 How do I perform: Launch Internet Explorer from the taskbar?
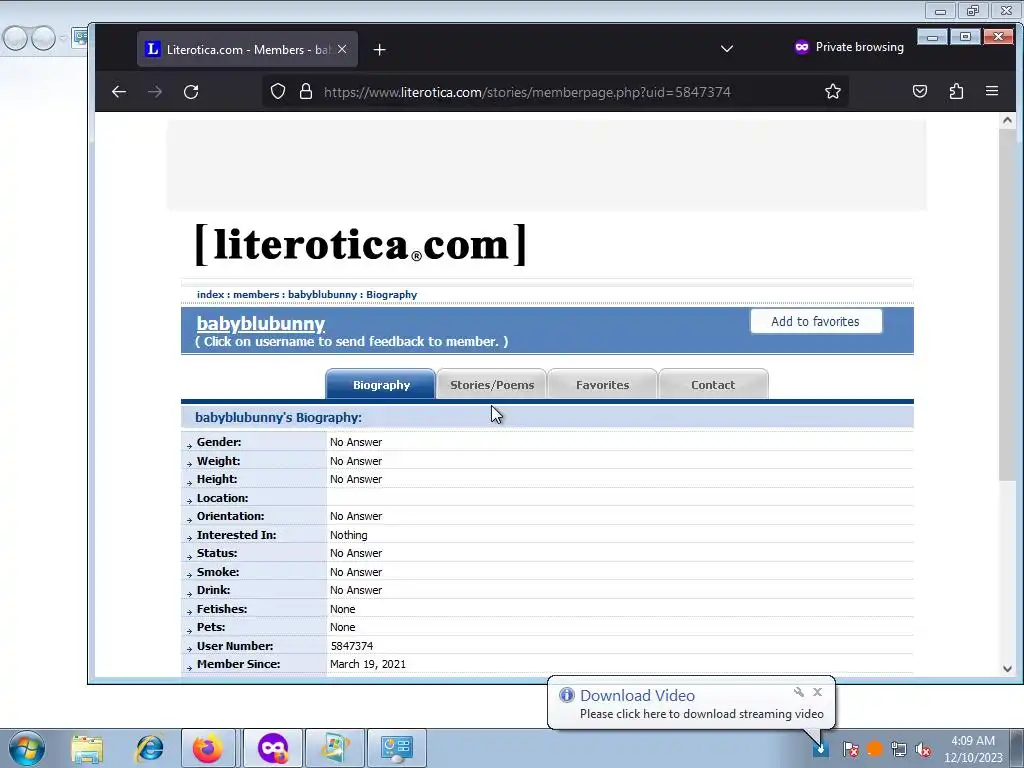pyautogui.click(x=150, y=748)
